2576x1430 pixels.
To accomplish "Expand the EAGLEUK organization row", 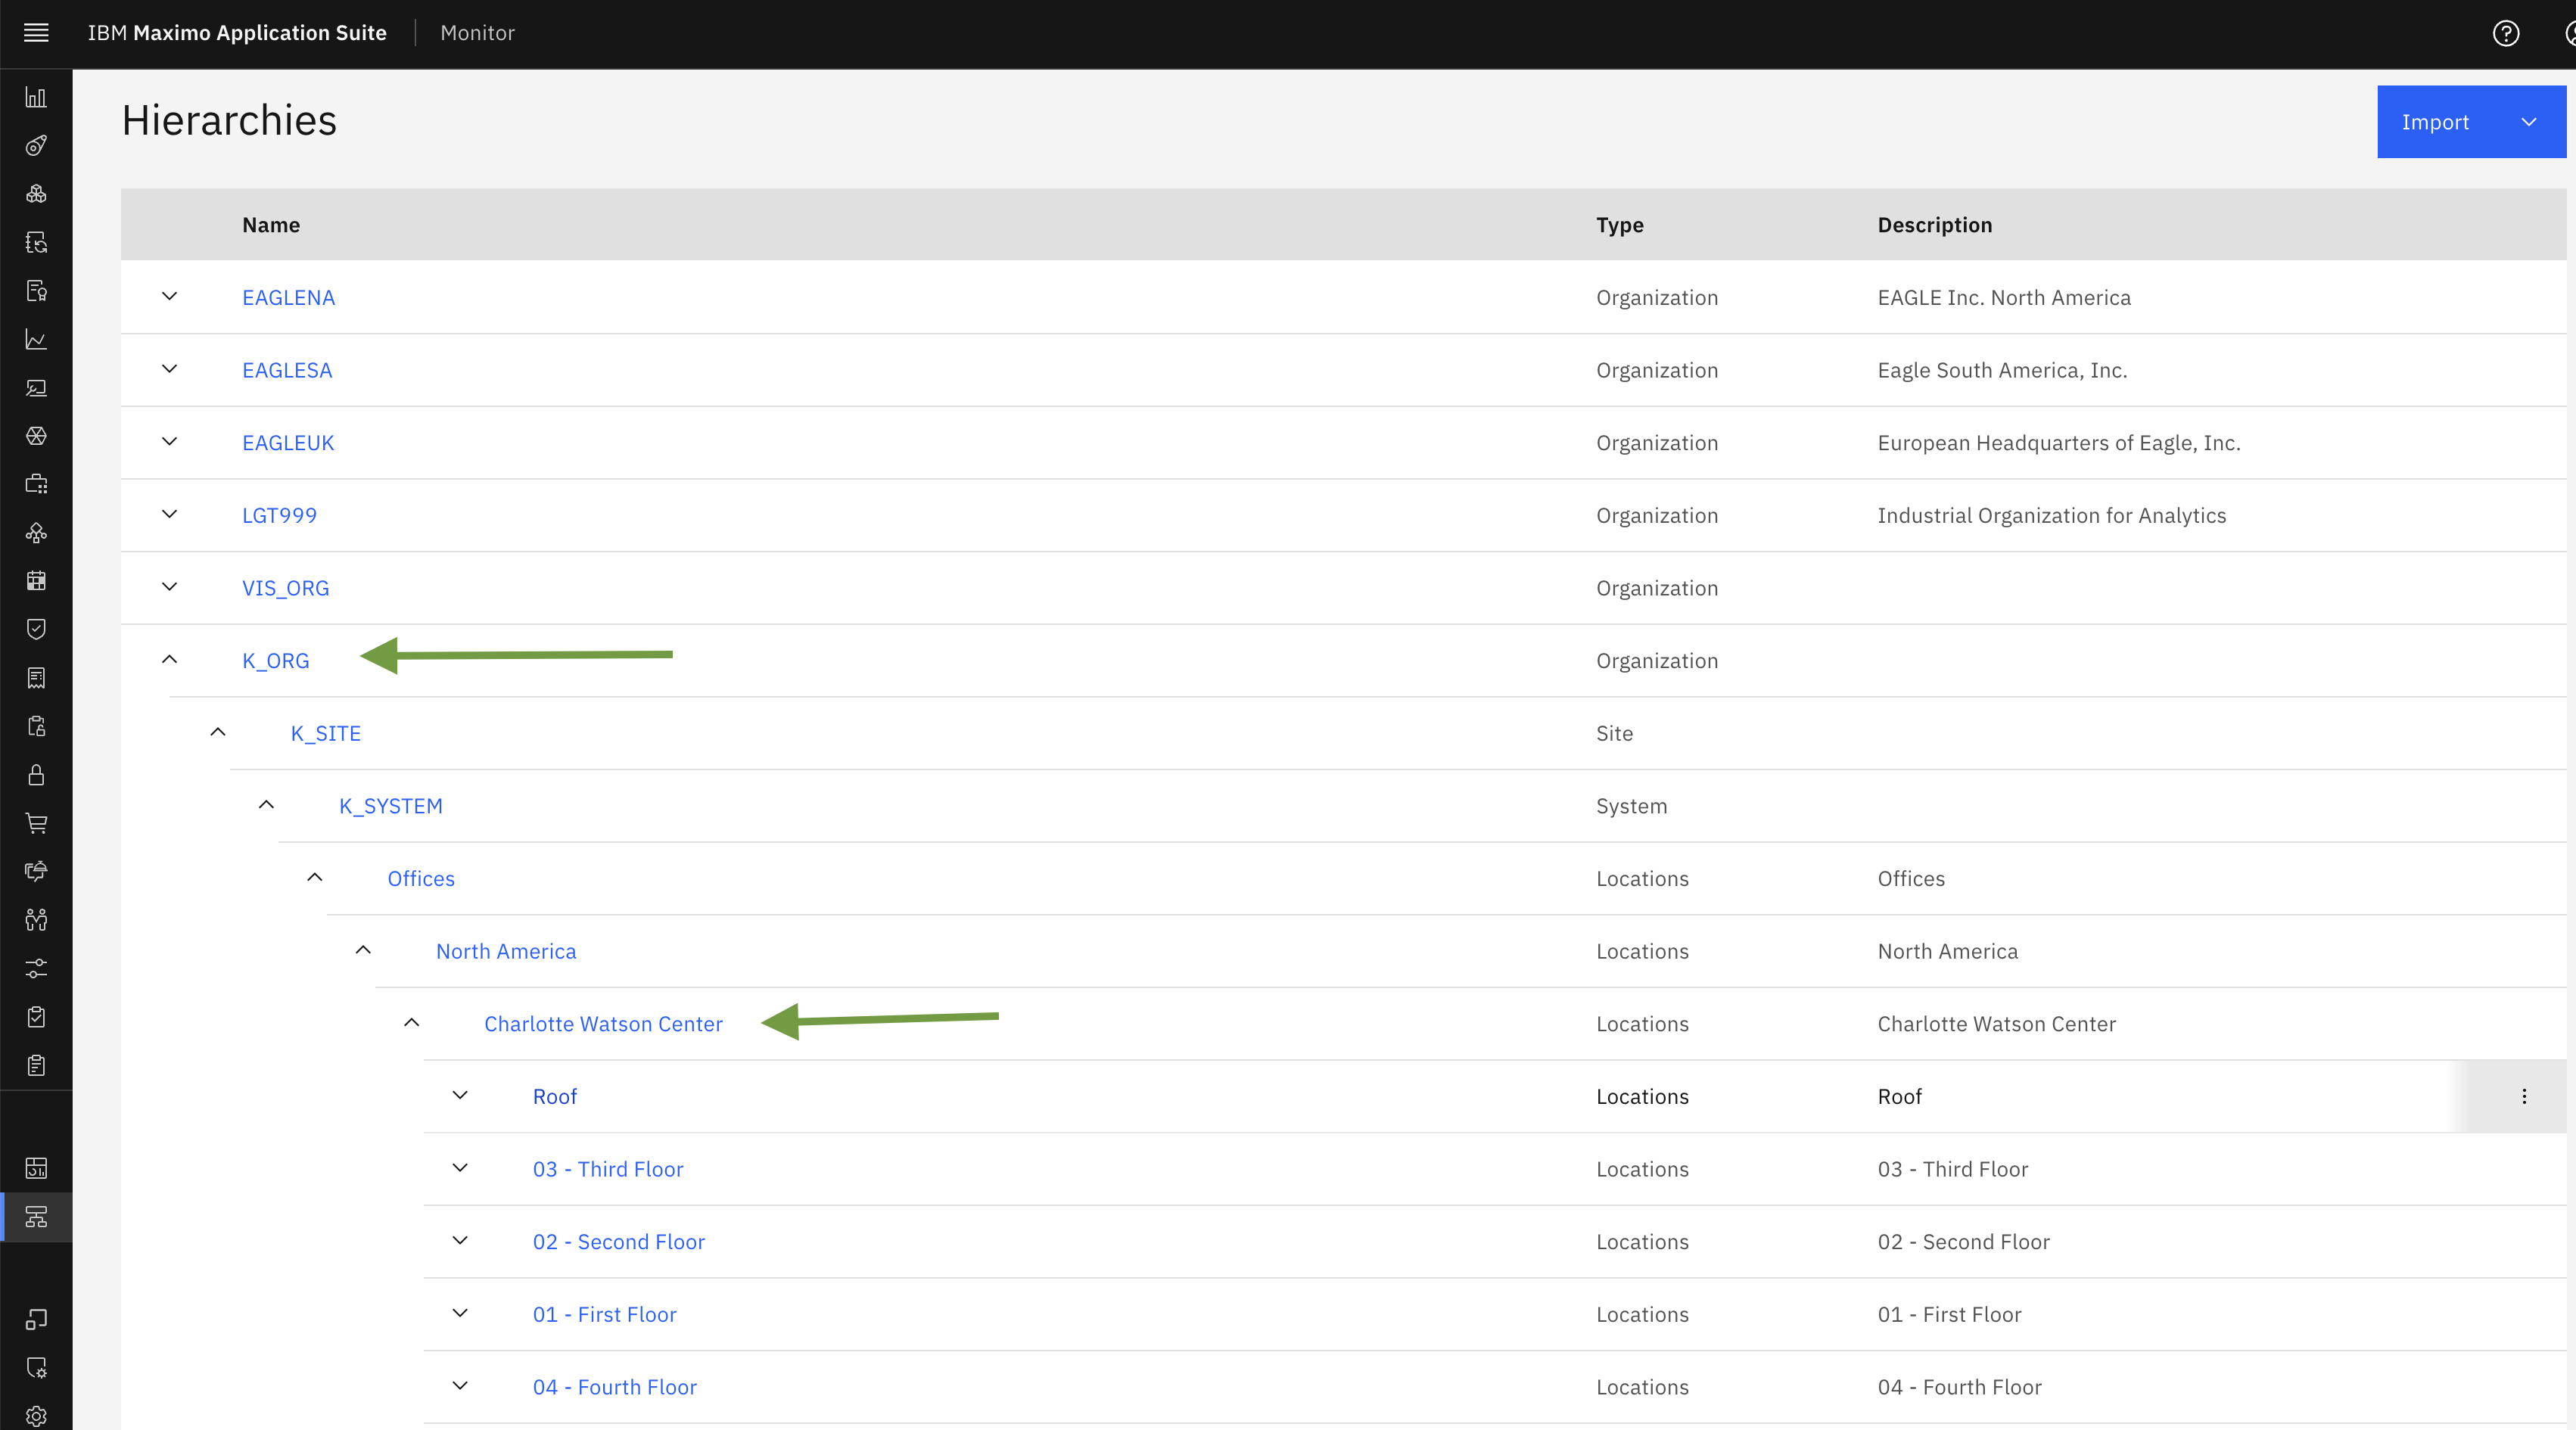I will (x=169, y=442).
